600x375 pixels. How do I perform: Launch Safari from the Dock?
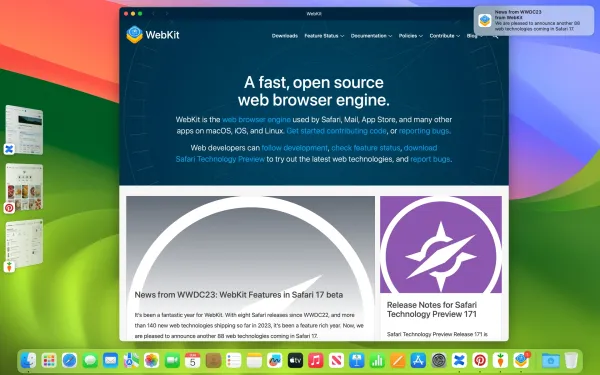tap(69, 360)
